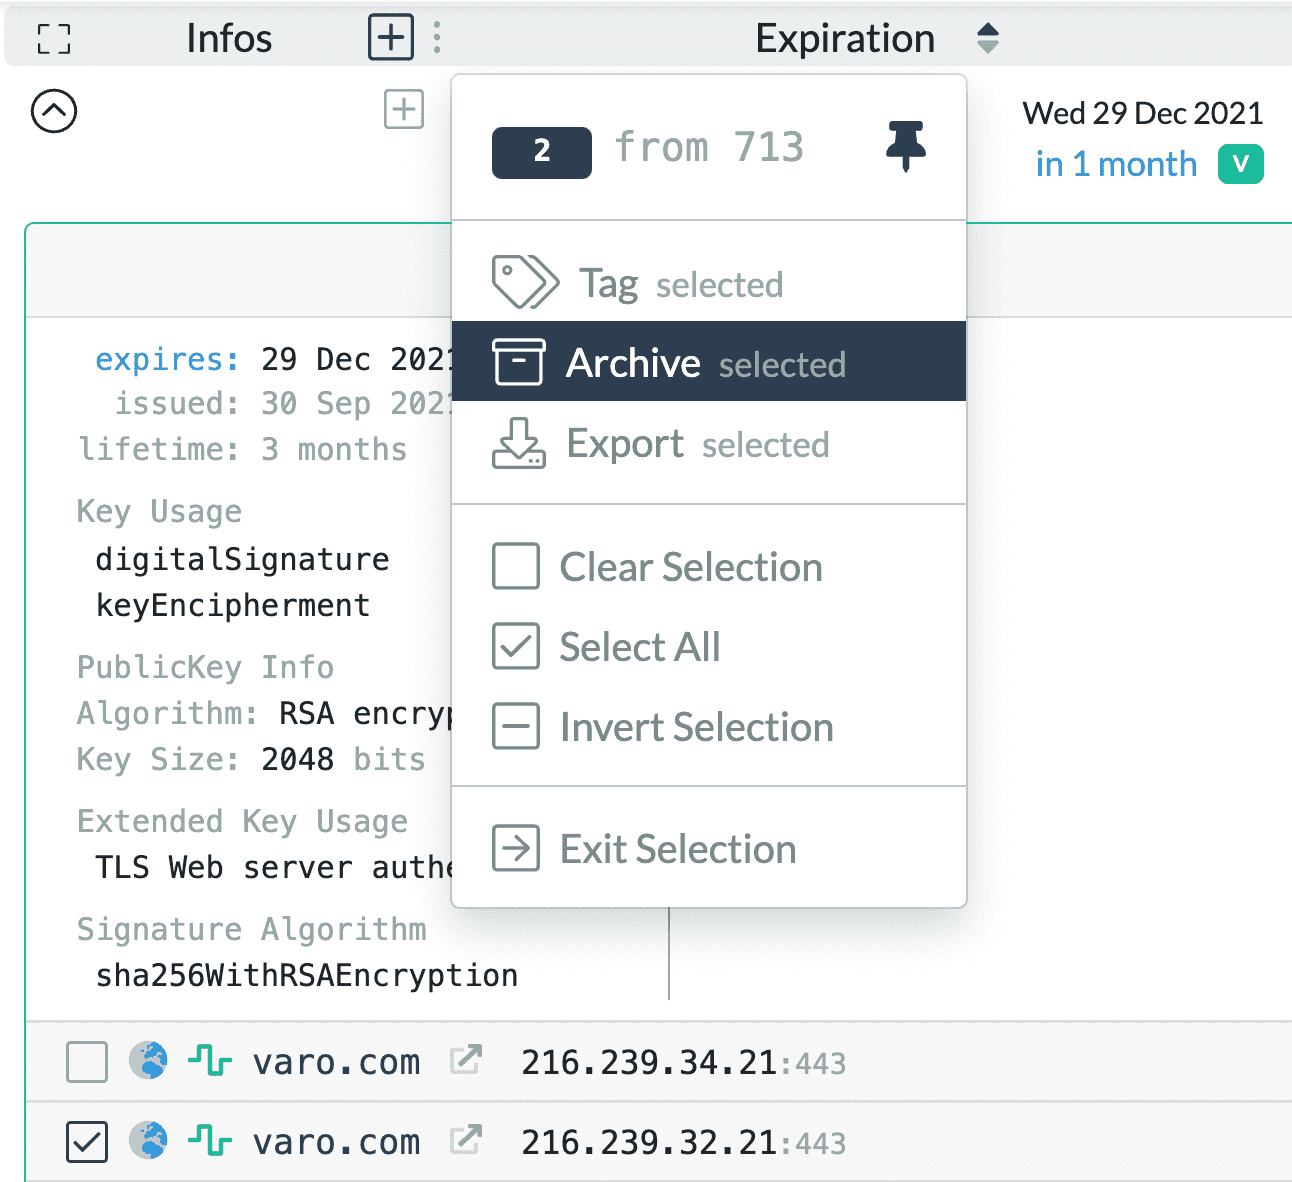
Task: Click the gray plus icon below Infos
Action: [x=404, y=109]
